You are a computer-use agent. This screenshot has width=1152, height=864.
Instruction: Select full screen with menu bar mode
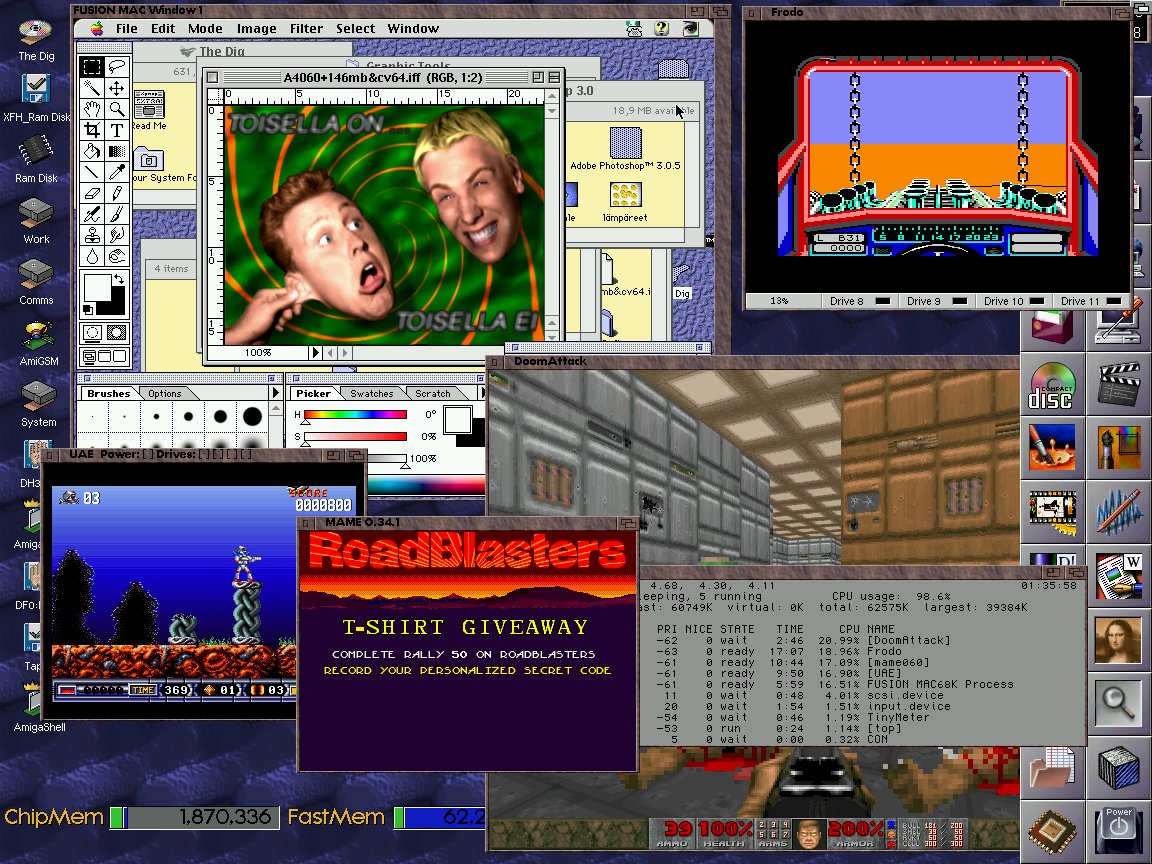104,357
